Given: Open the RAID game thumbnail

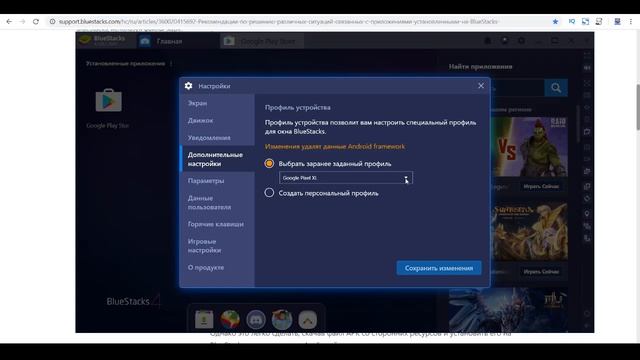Looking at the screenshot, I should point(529,147).
